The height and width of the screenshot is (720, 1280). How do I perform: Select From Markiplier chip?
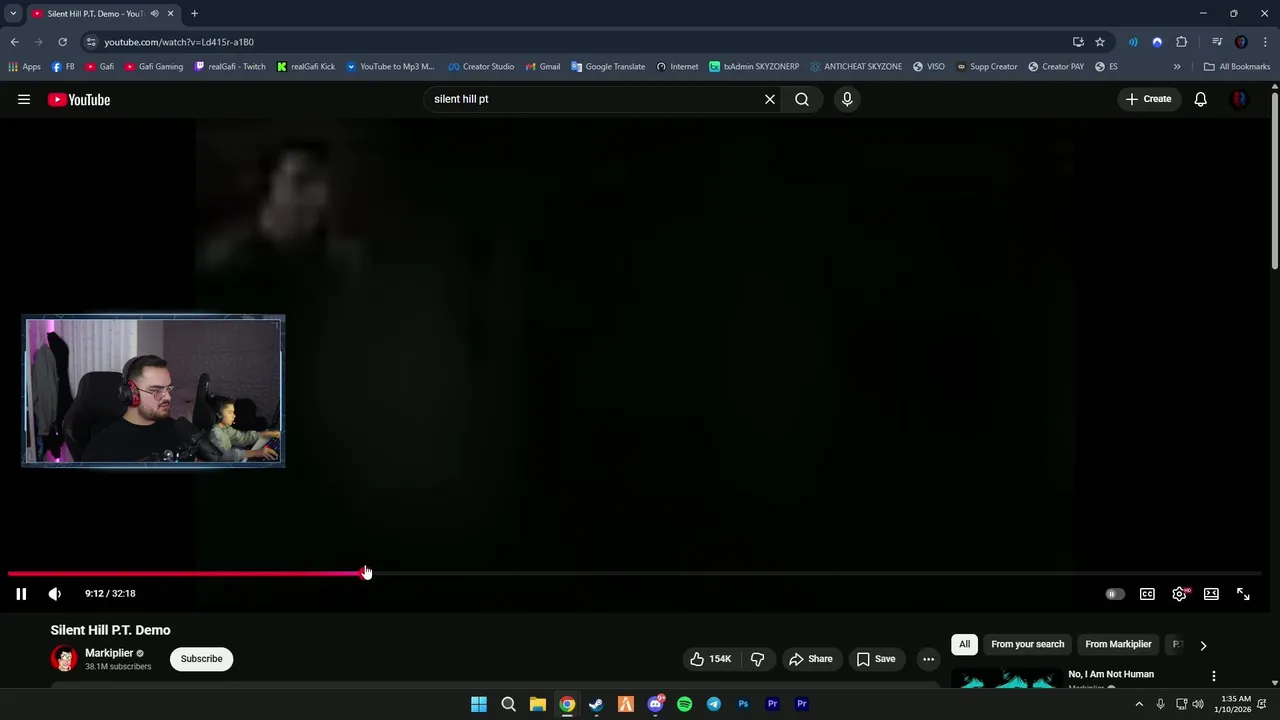click(1118, 644)
